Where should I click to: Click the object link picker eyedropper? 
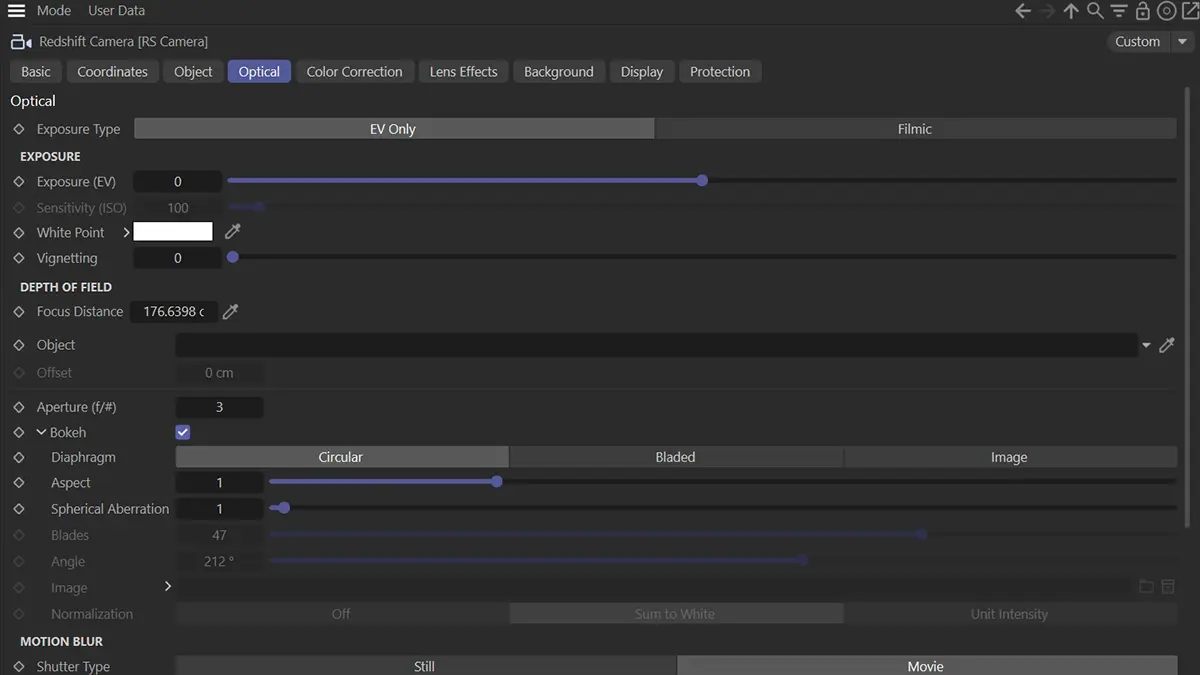(x=1166, y=345)
